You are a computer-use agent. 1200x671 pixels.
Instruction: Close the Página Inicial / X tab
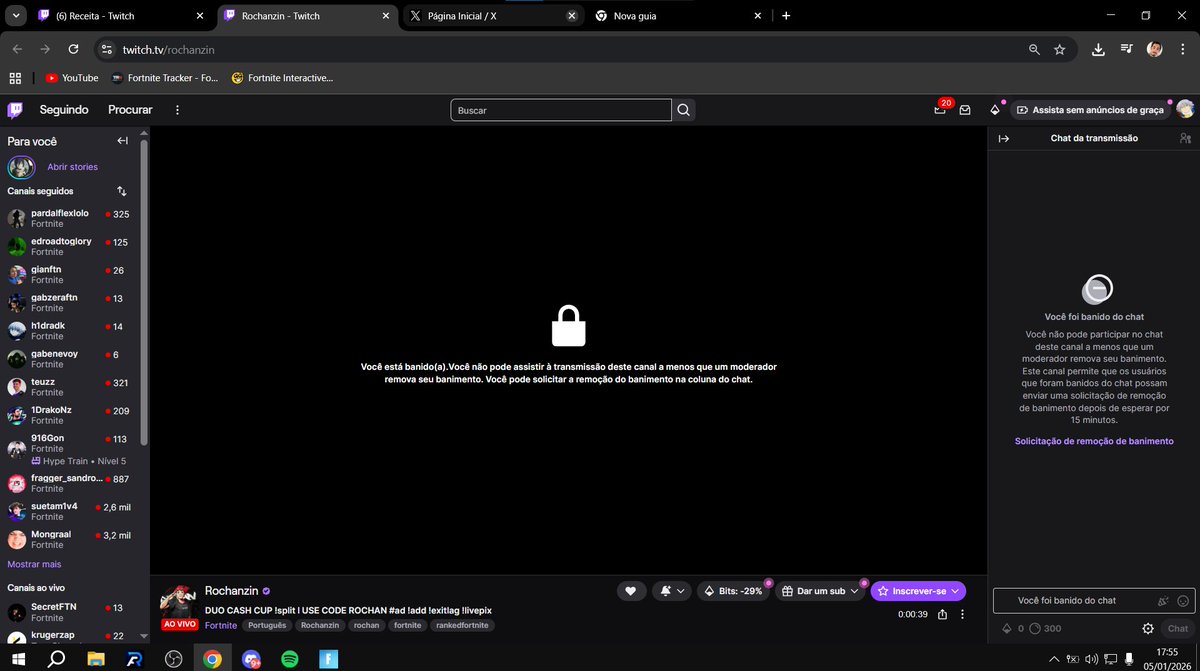pyautogui.click(x=572, y=16)
